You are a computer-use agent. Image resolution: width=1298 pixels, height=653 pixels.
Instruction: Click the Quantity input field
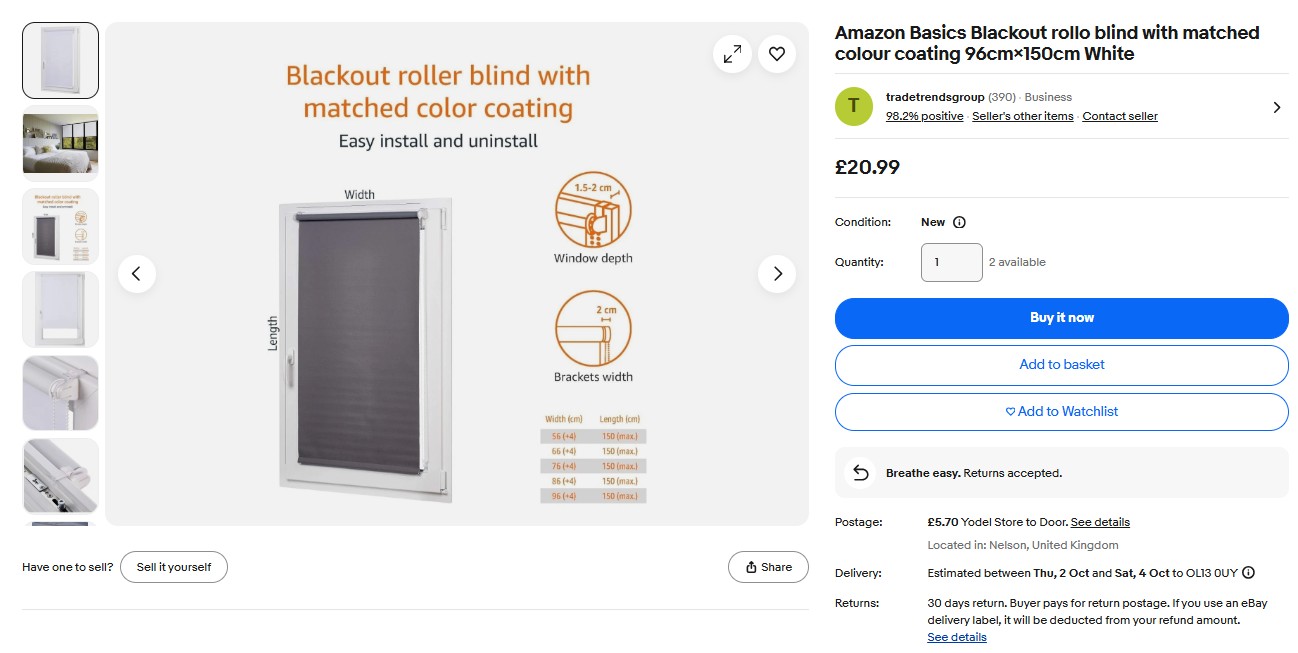(x=951, y=262)
